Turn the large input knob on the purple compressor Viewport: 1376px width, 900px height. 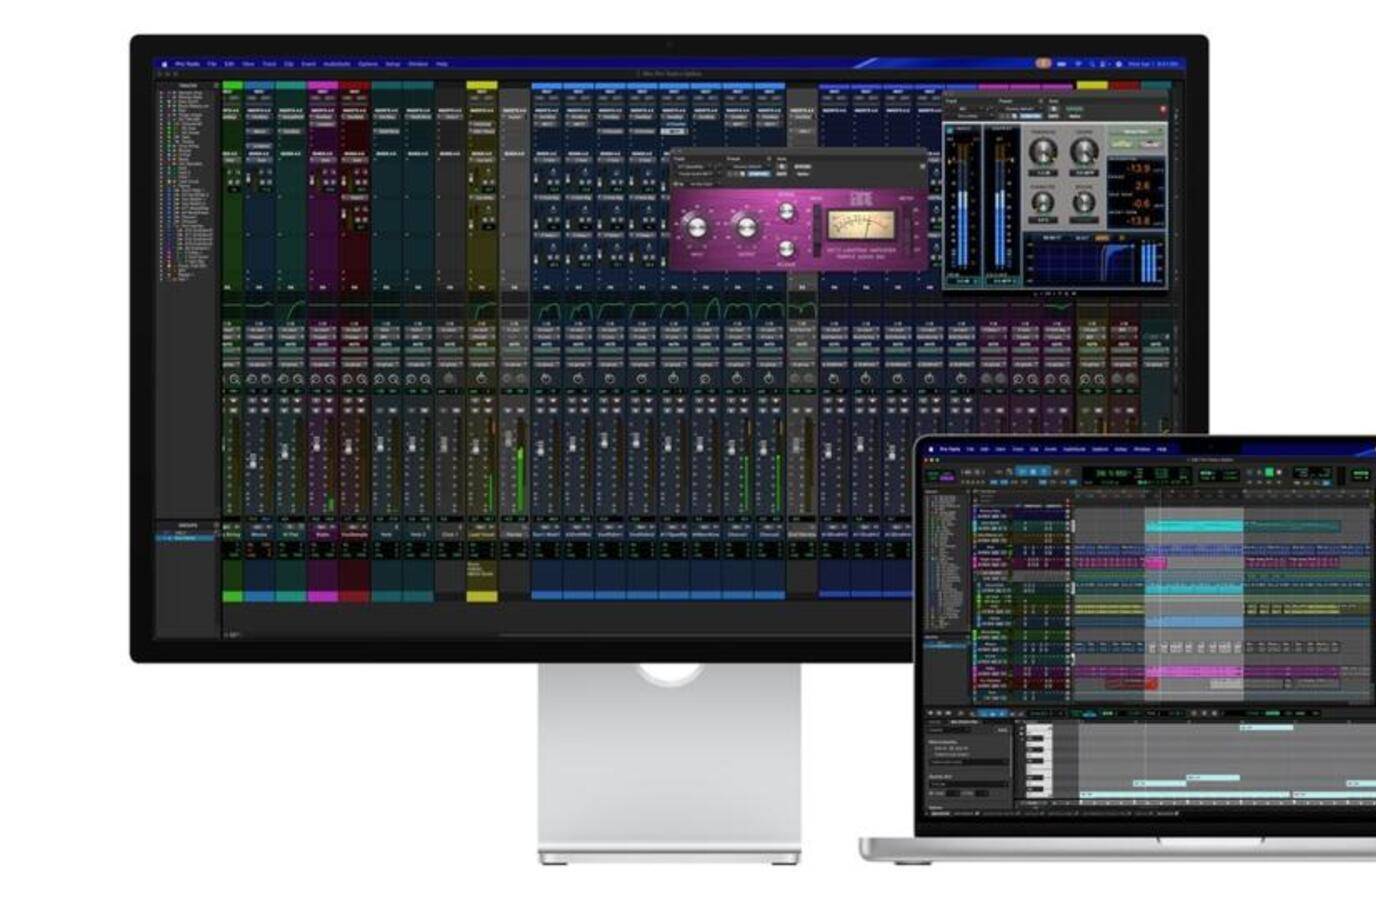(696, 227)
